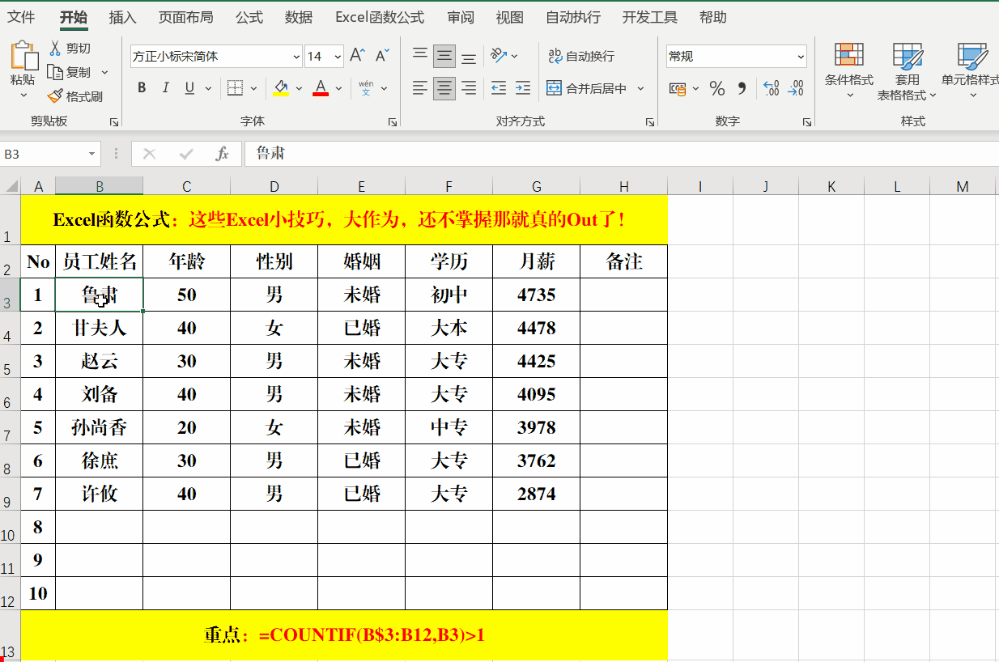The width and height of the screenshot is (999, 662).
Task: Open the phonetic guide wén icon
Action: click(366, 88)
